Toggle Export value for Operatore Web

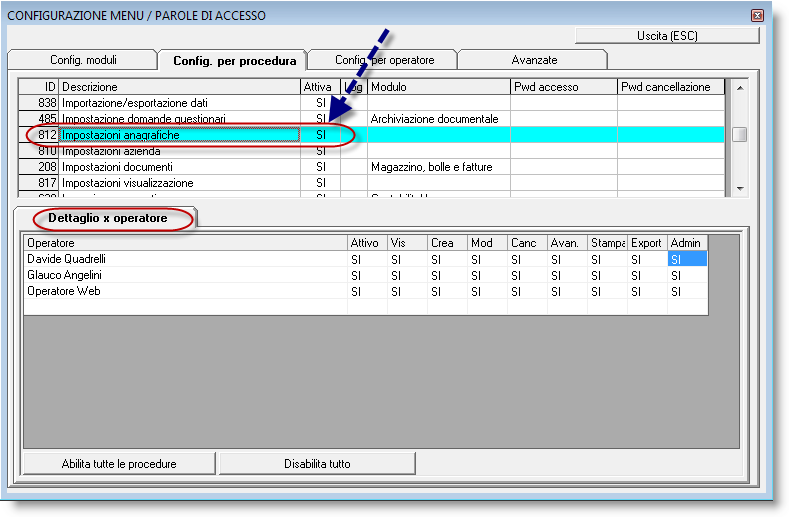648,291
